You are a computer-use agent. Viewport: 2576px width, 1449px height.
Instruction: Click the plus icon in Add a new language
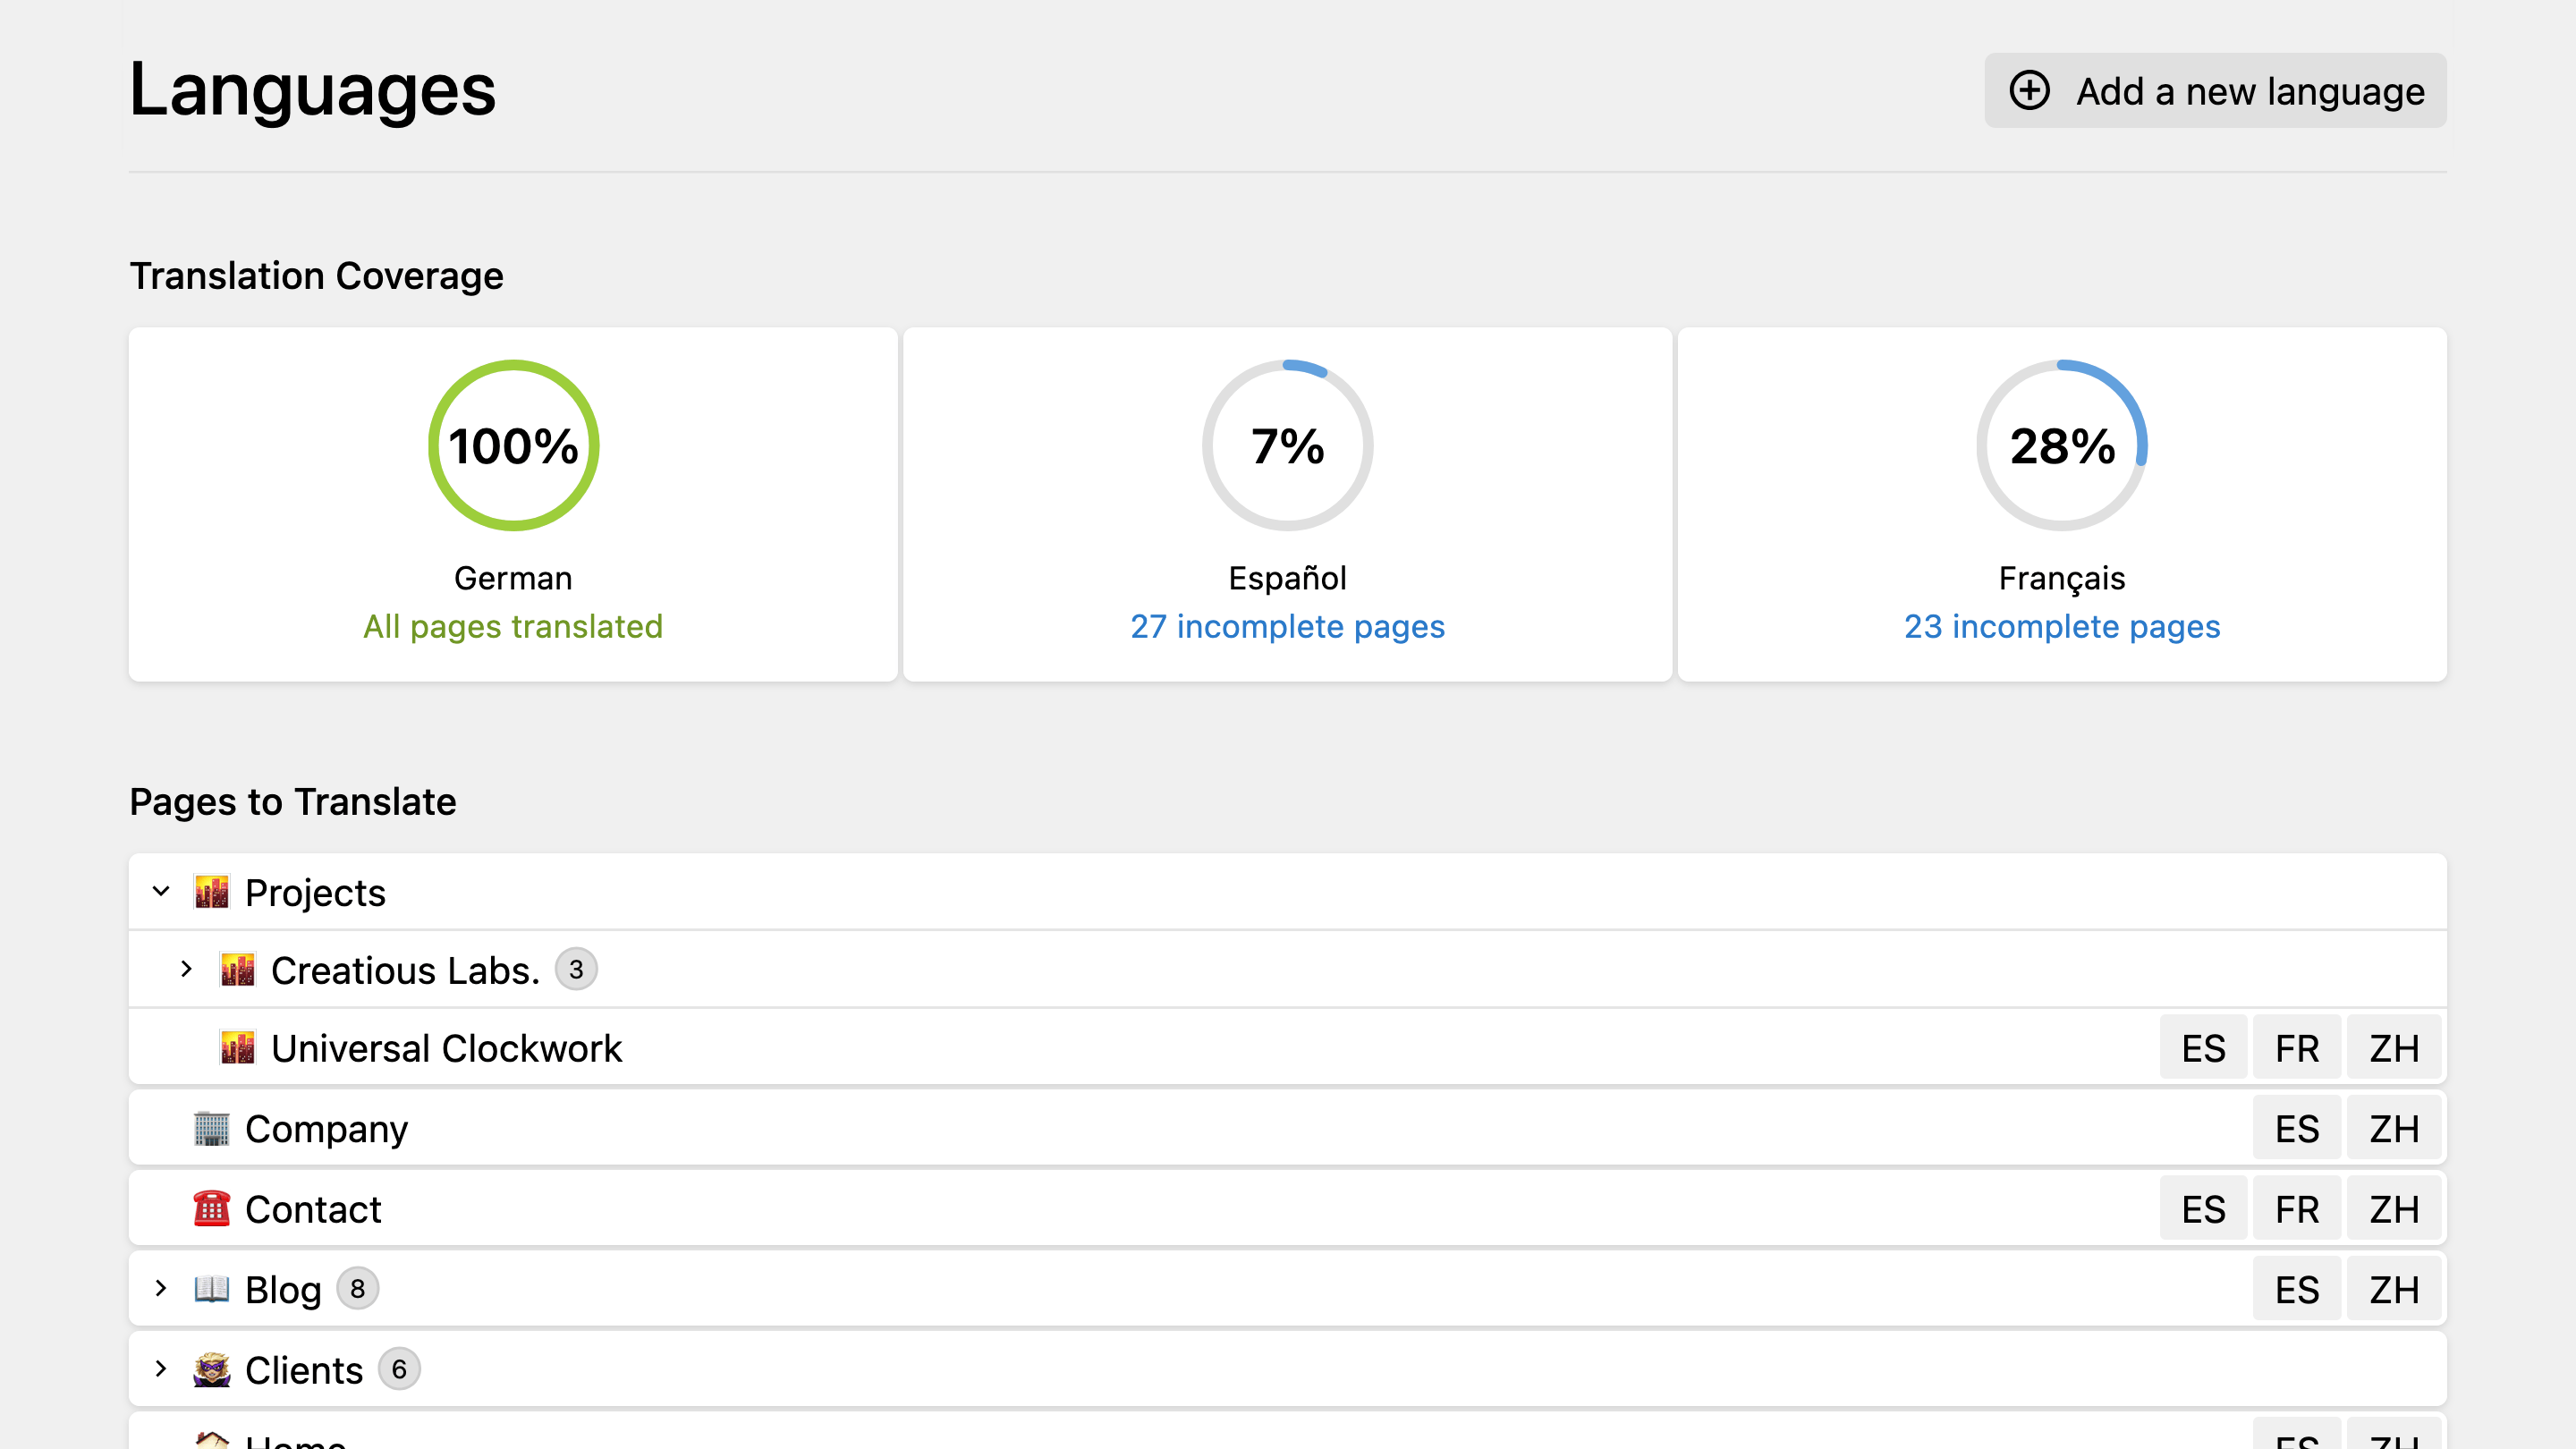[x=2029, y=91]
